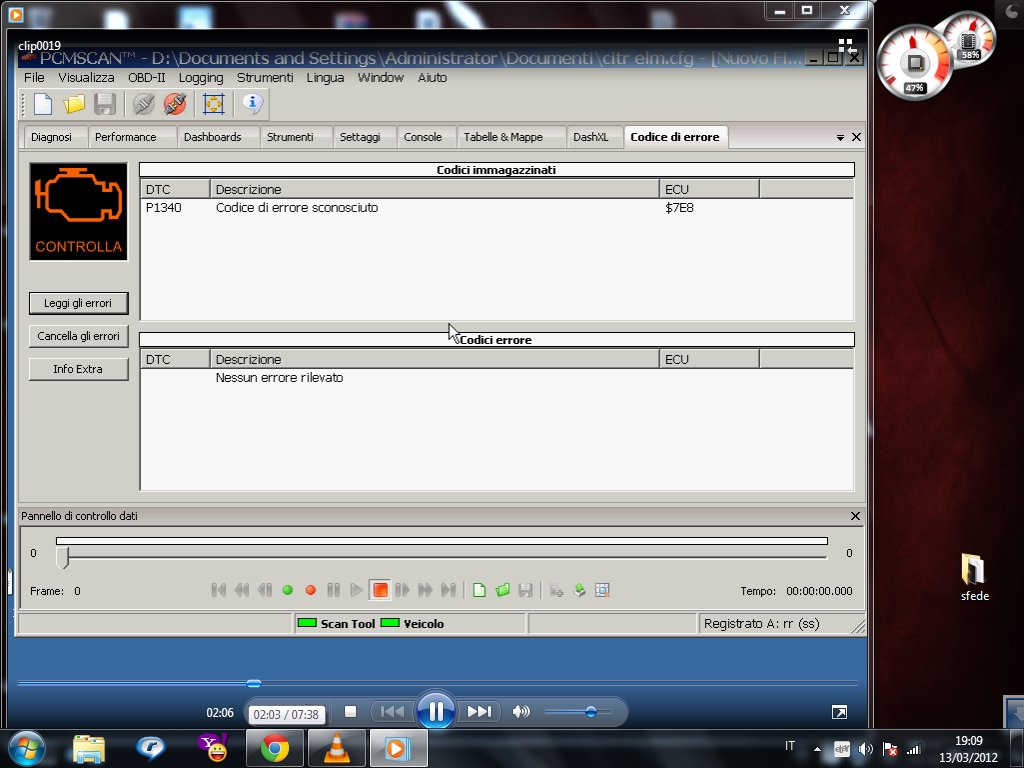Click the Cancella gli errori button
Image resolution: width=1024 pixels, height=768 pixels.
[78, 336]
